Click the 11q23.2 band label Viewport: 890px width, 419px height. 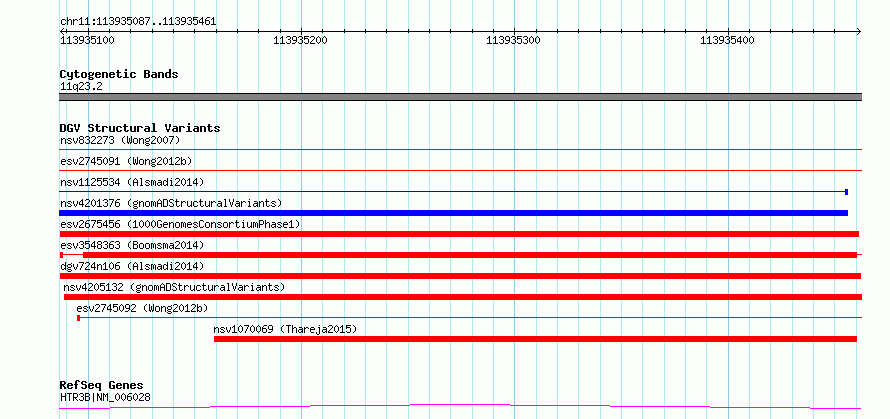pos(81,87)
